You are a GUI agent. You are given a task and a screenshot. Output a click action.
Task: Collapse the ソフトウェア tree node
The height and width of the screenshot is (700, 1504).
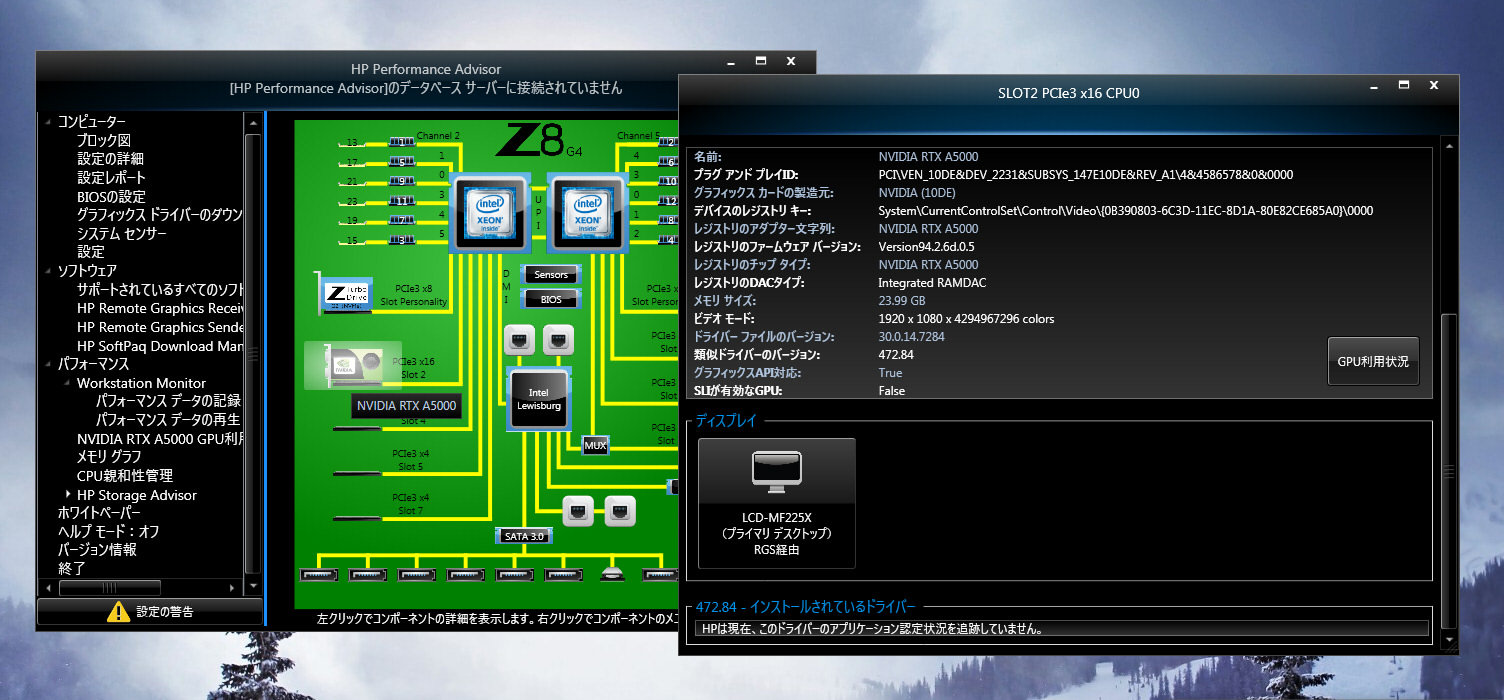(47, 271)
